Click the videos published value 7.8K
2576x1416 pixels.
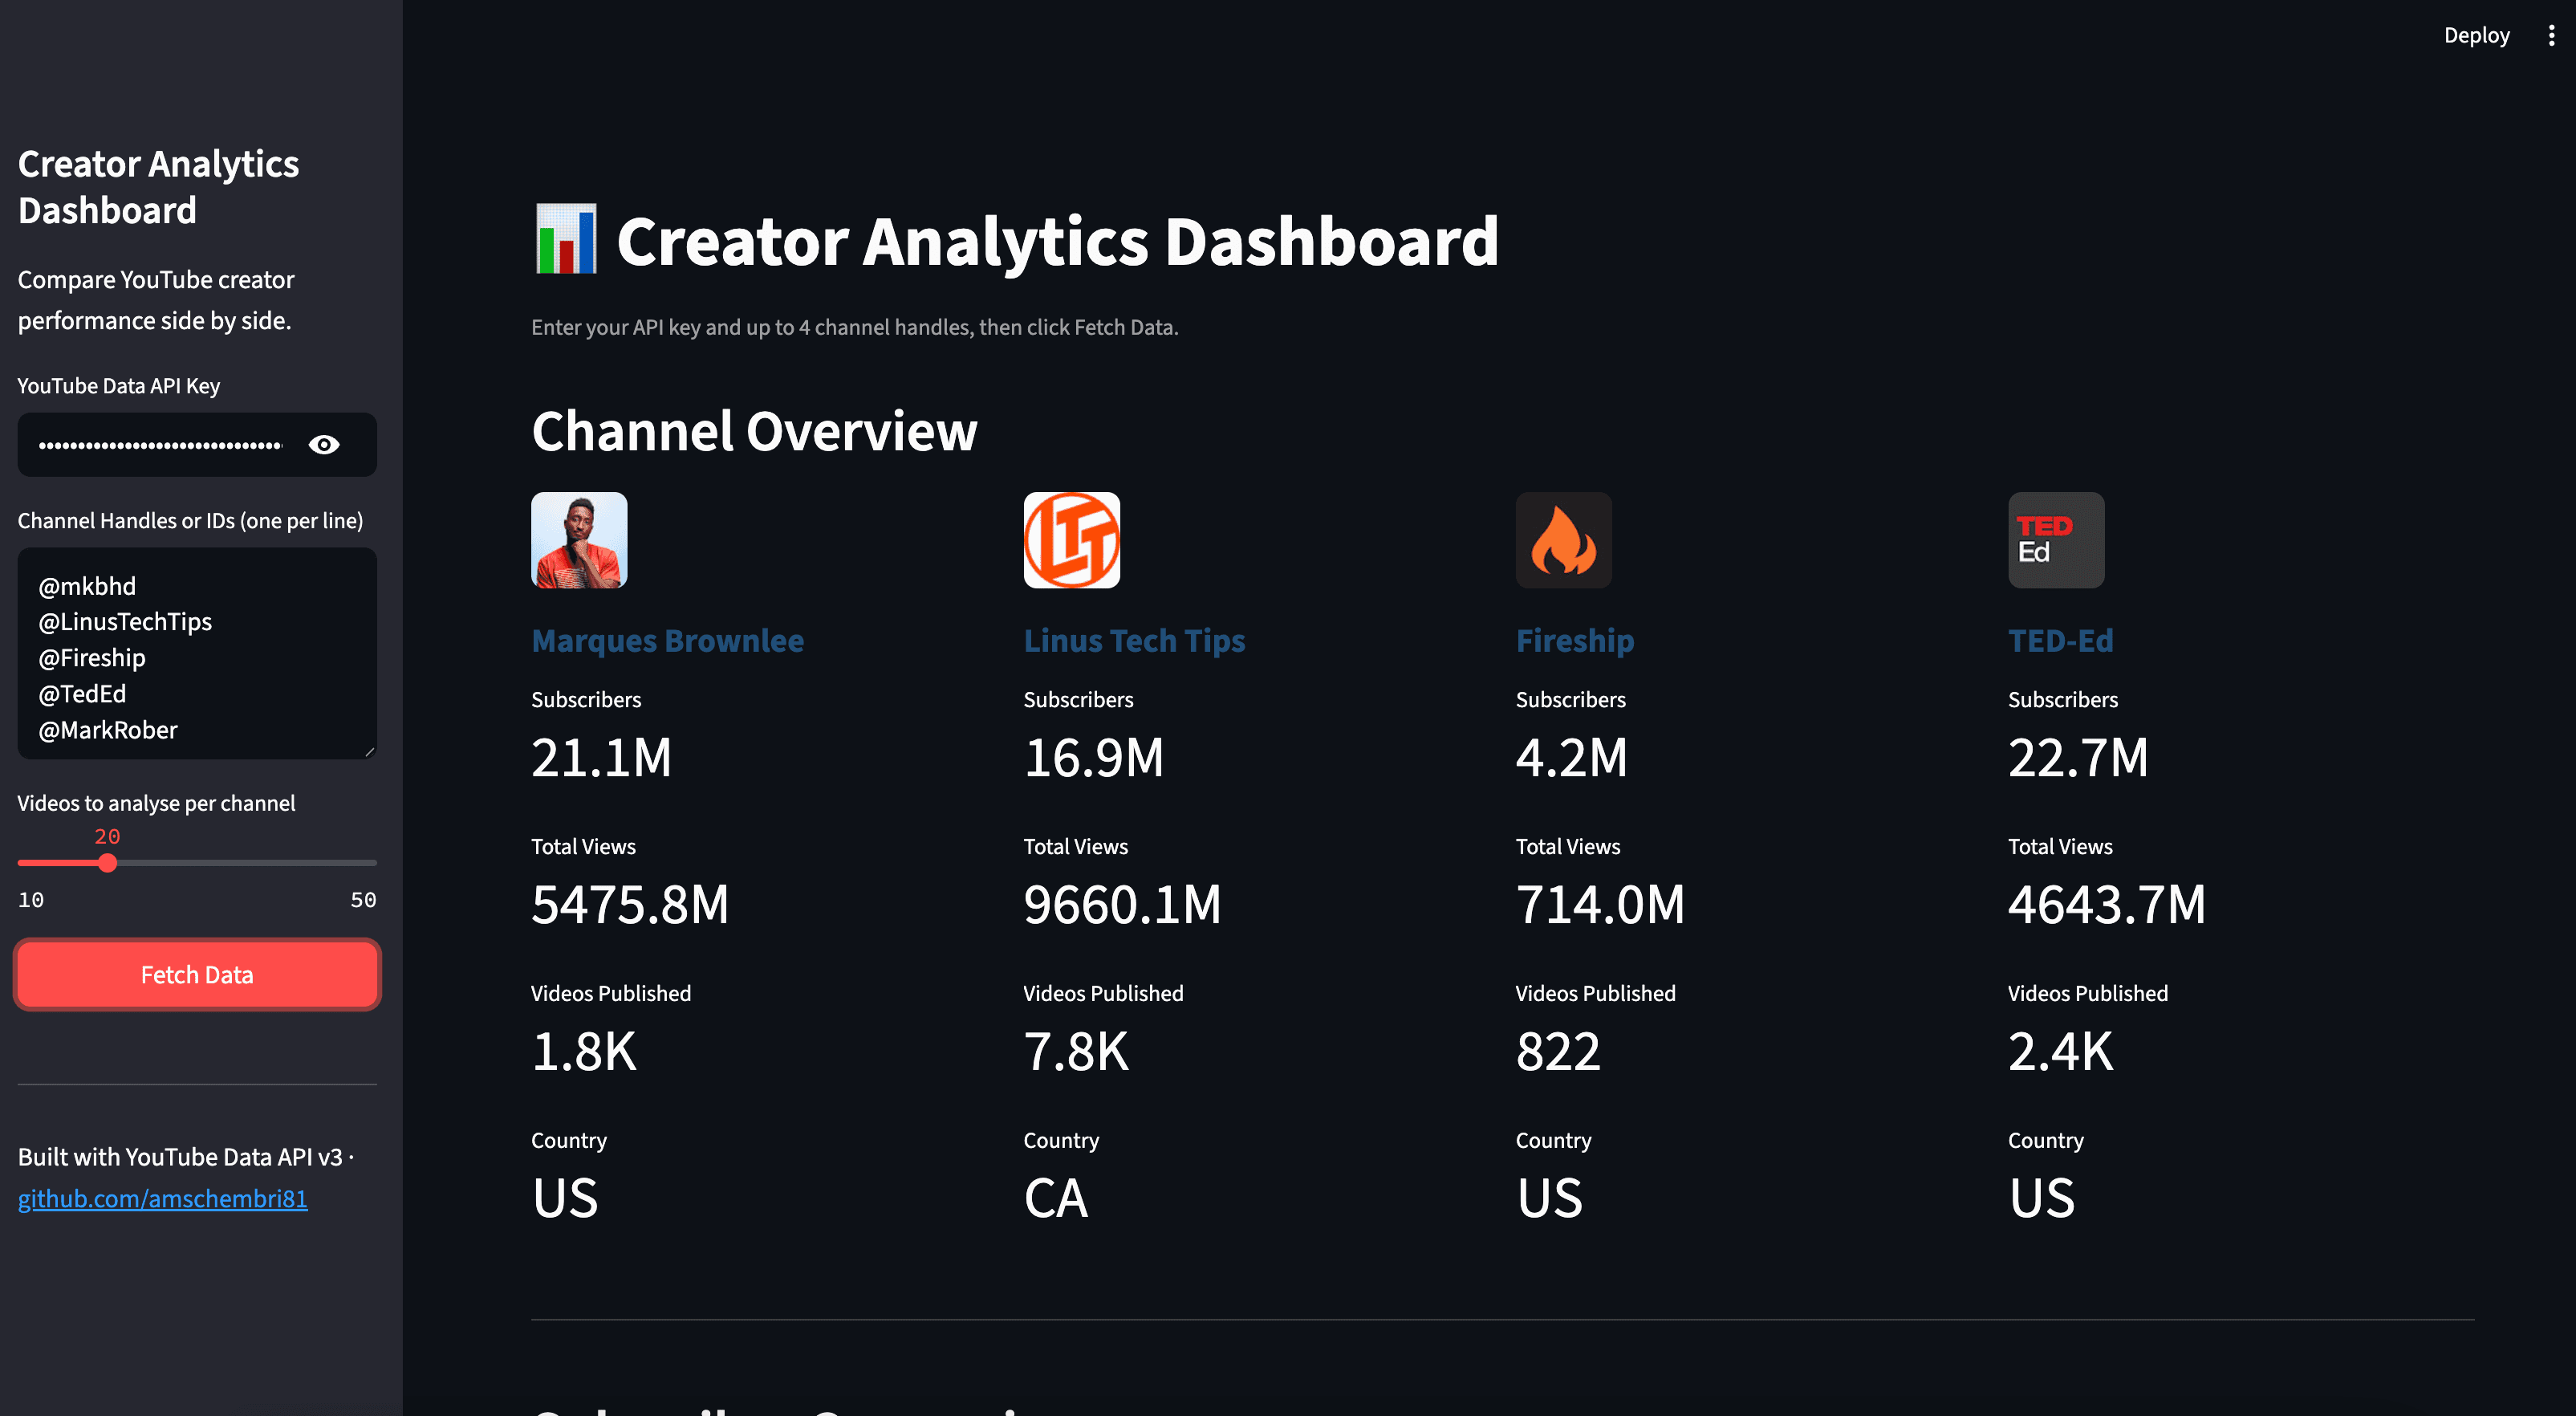(x=1076, y=1051)
